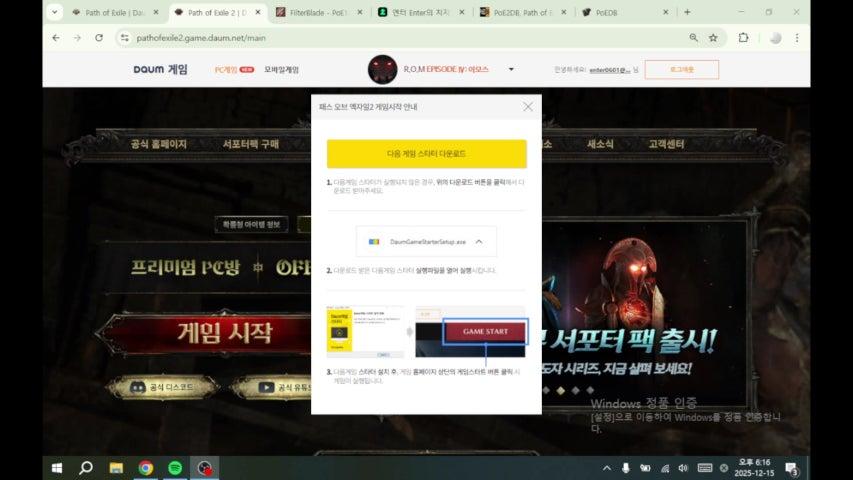Click the zoom magnifier icon in address bar
This screenshot has width=853, height=480.
[693, 37]
